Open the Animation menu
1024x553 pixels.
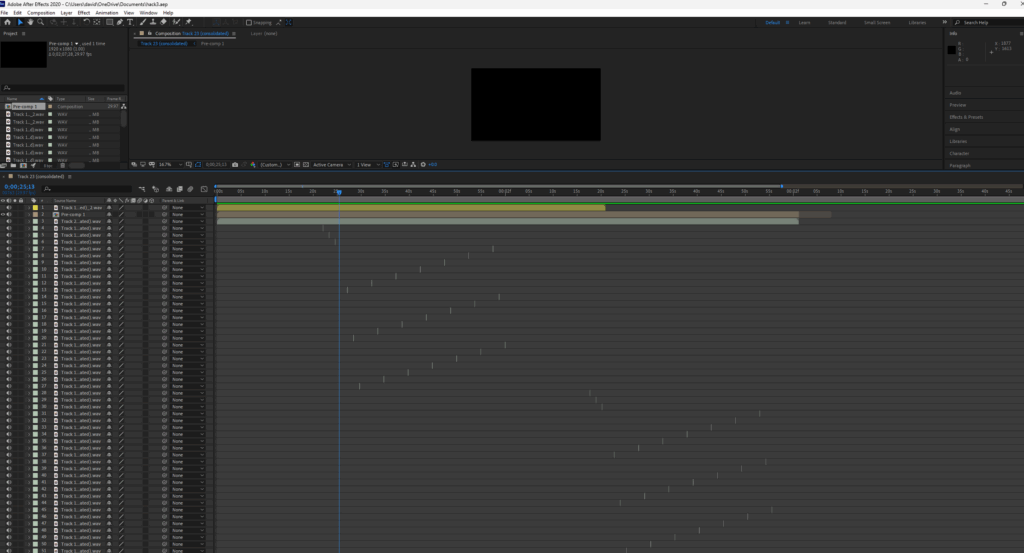[106, 12]
